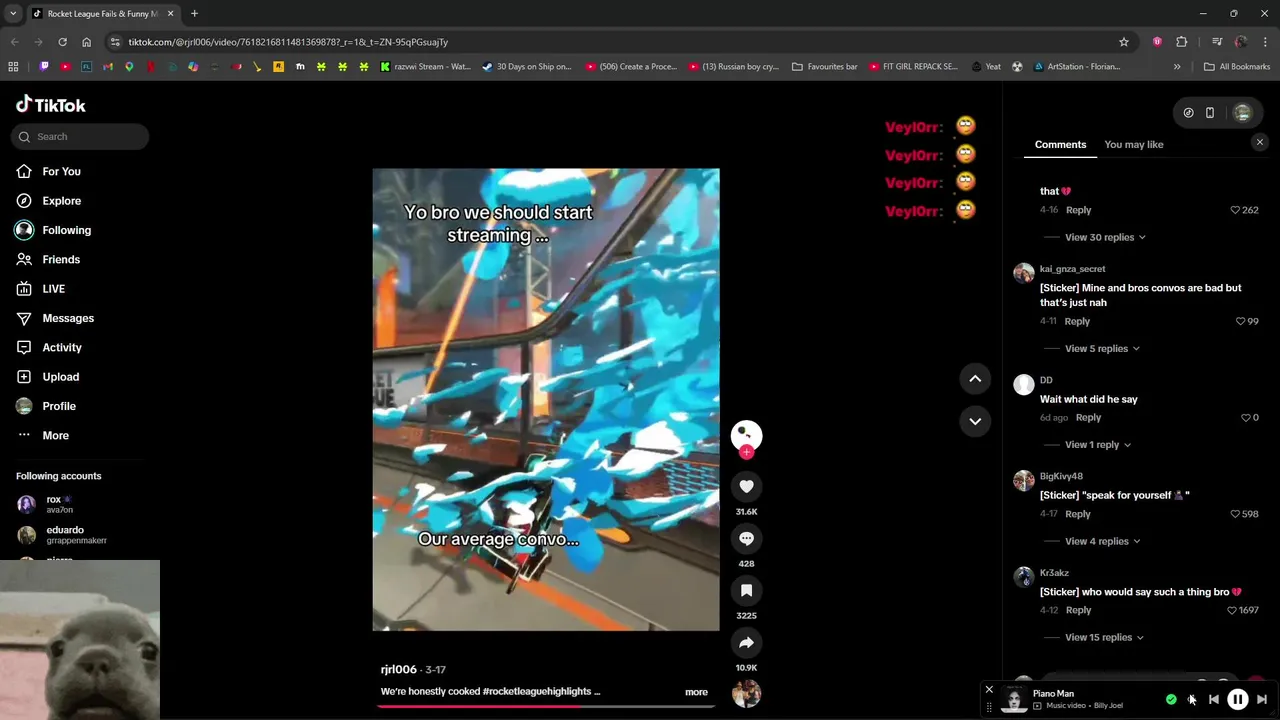The width and height of the screenshot is (1280, 720).
Task: Expand View 15 replies under Kr3akz
Action: coord(1104,638)
